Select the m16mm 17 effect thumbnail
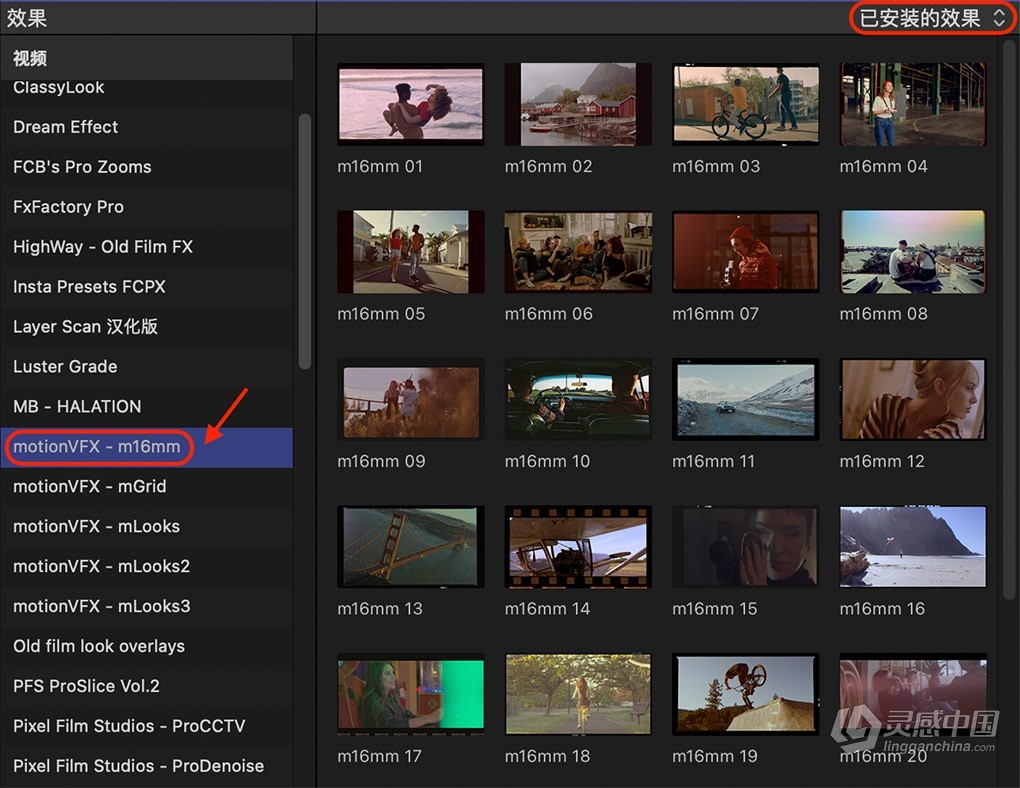Image resolution: width=1020 pixels, height=788 pixels. click(410, 694)
